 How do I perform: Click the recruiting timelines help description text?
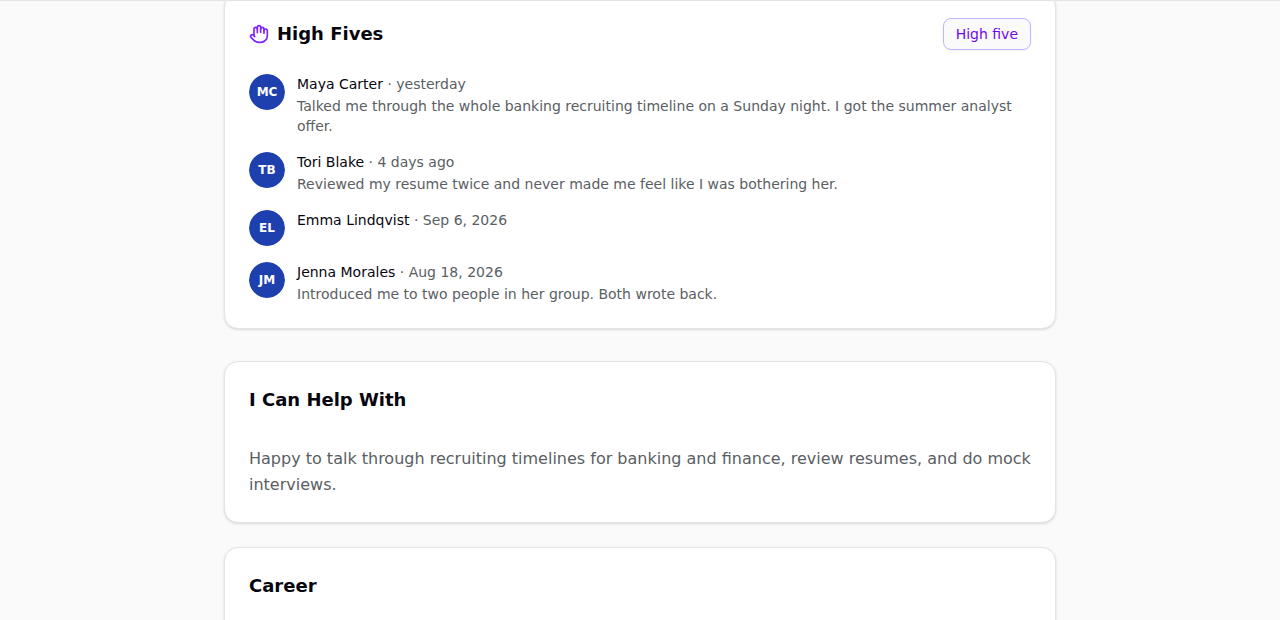(x=640, y=471)
